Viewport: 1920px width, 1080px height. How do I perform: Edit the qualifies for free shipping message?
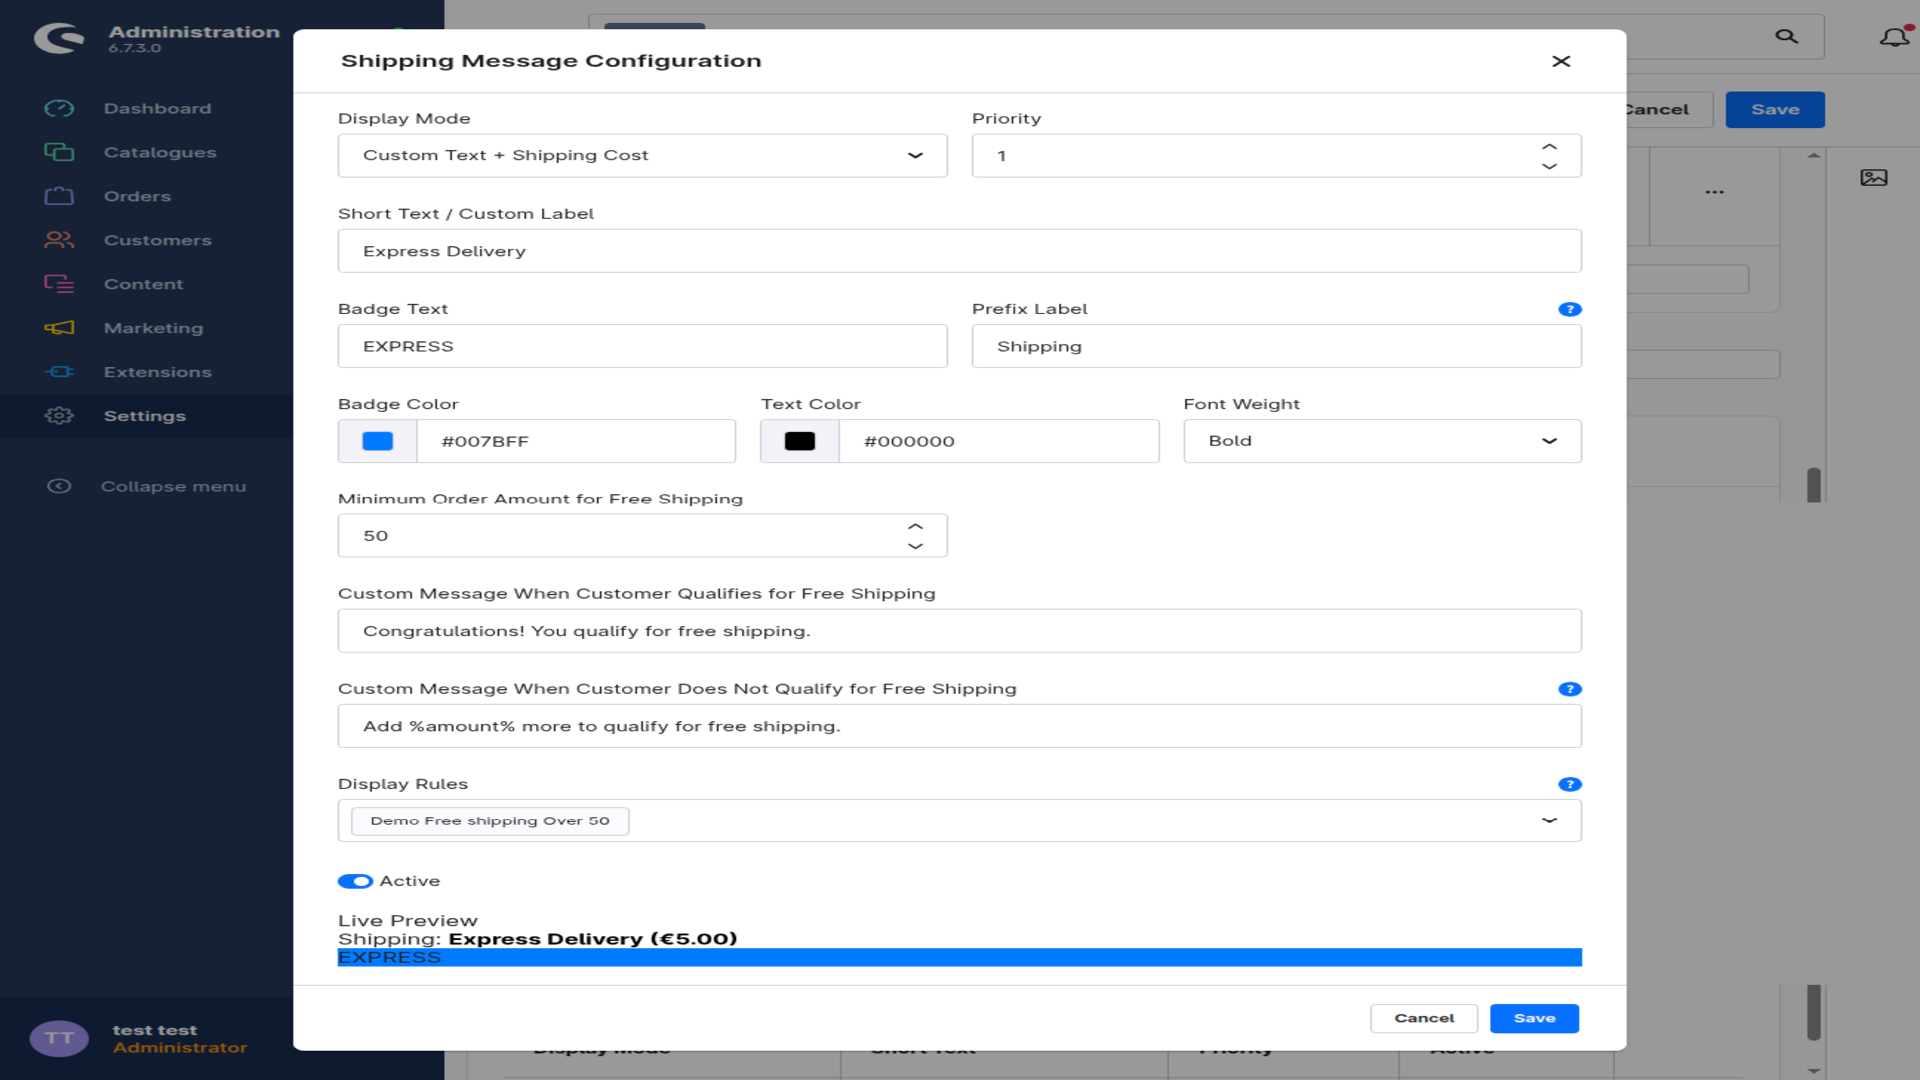pyautogui.click(x=959, y=631)
